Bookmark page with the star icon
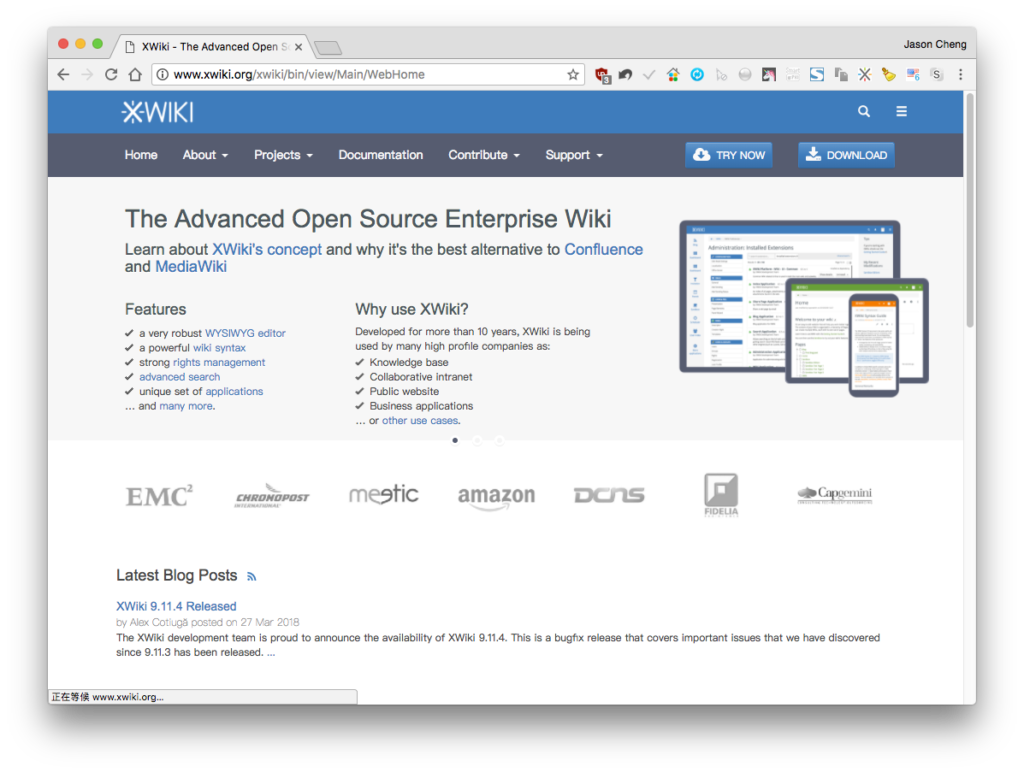The width and height of the screenshot is (1024, 773). tap(573, 74)
